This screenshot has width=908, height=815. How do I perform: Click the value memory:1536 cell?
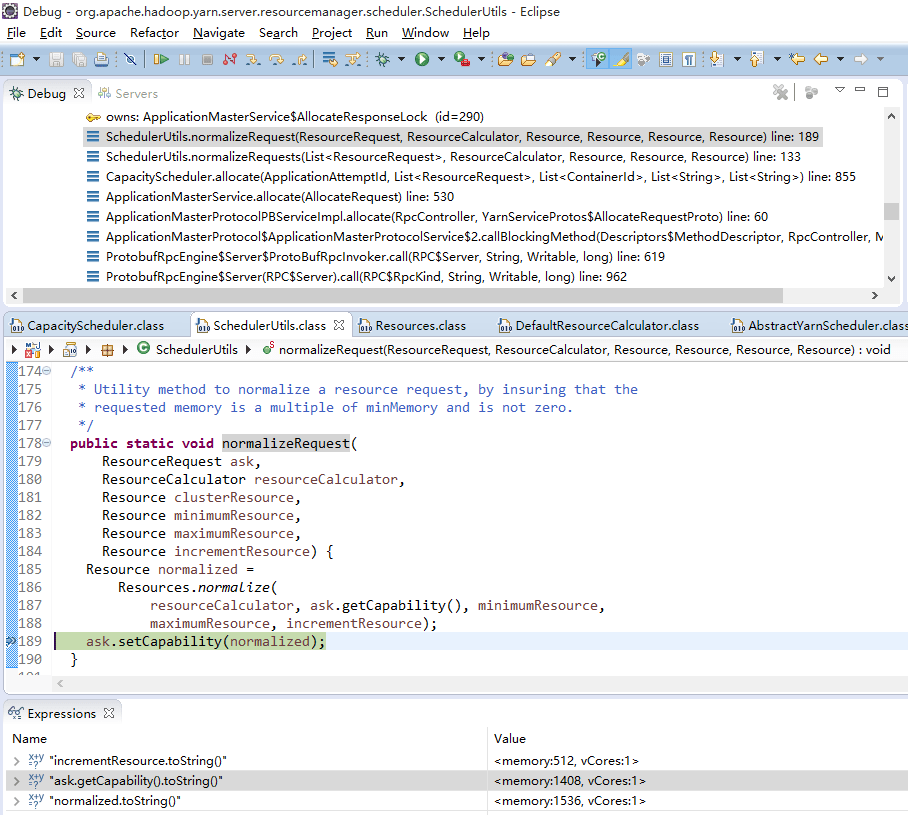coord(570,801)
